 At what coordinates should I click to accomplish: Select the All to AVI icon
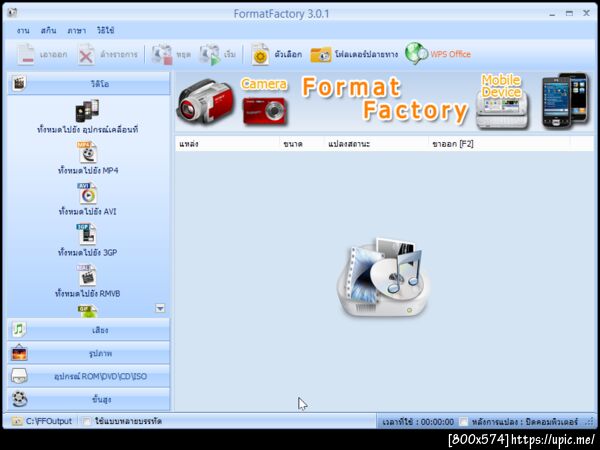[x=87, y=193]
